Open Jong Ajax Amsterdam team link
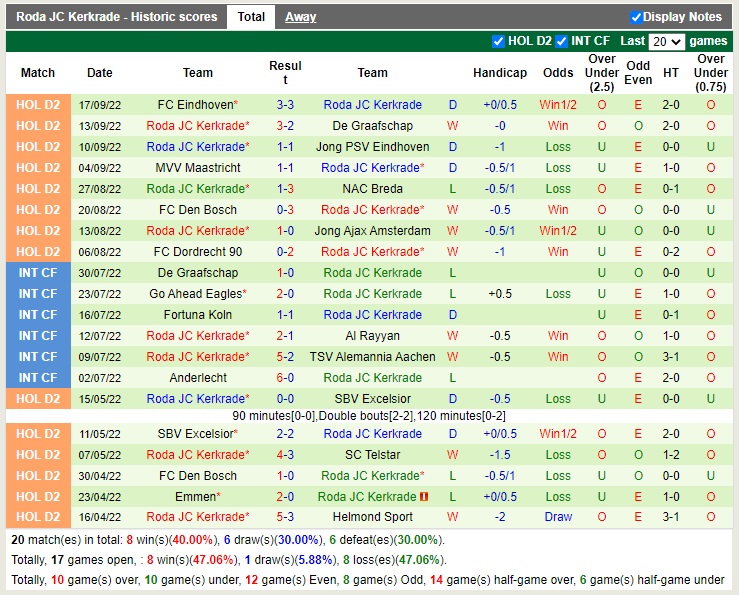The height and width of the screenshot is (595, 739). [x=372, y=231]
